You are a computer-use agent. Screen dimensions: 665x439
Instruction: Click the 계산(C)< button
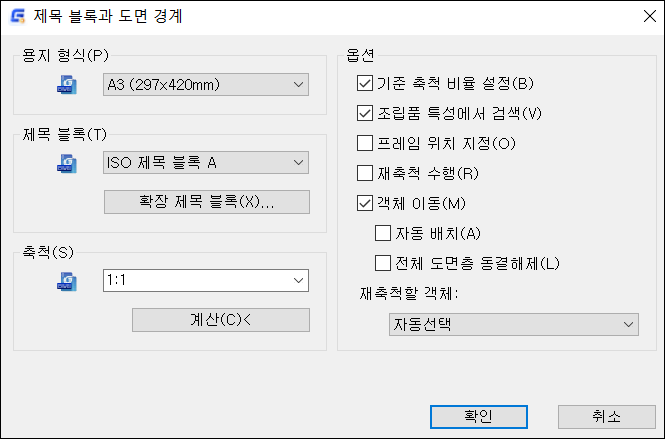(221, 320)
